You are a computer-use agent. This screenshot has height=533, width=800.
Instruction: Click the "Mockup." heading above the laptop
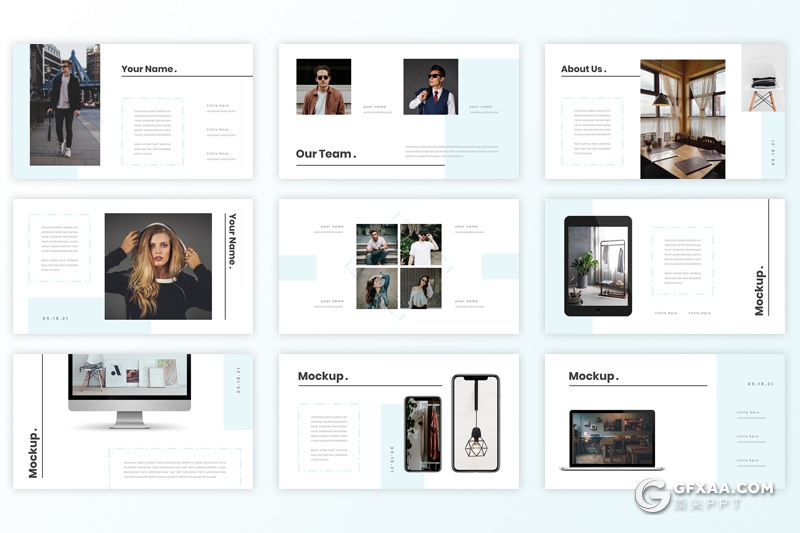[594, 376]
